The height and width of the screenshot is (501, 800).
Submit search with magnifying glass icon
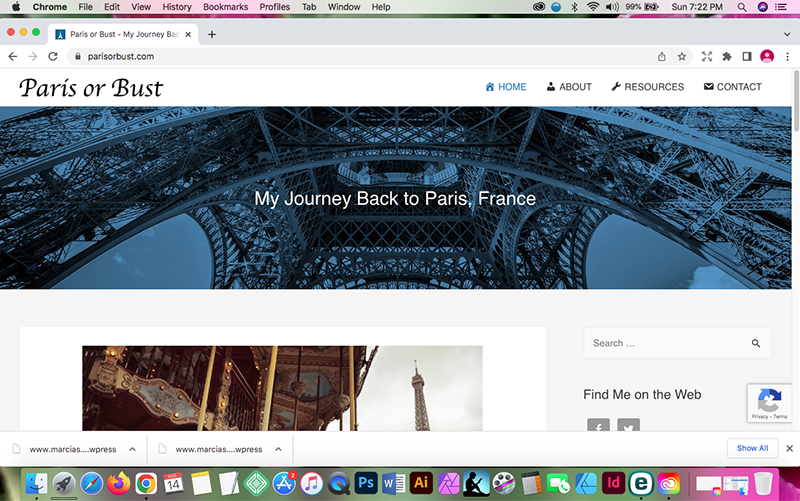[x=756, y=343]
